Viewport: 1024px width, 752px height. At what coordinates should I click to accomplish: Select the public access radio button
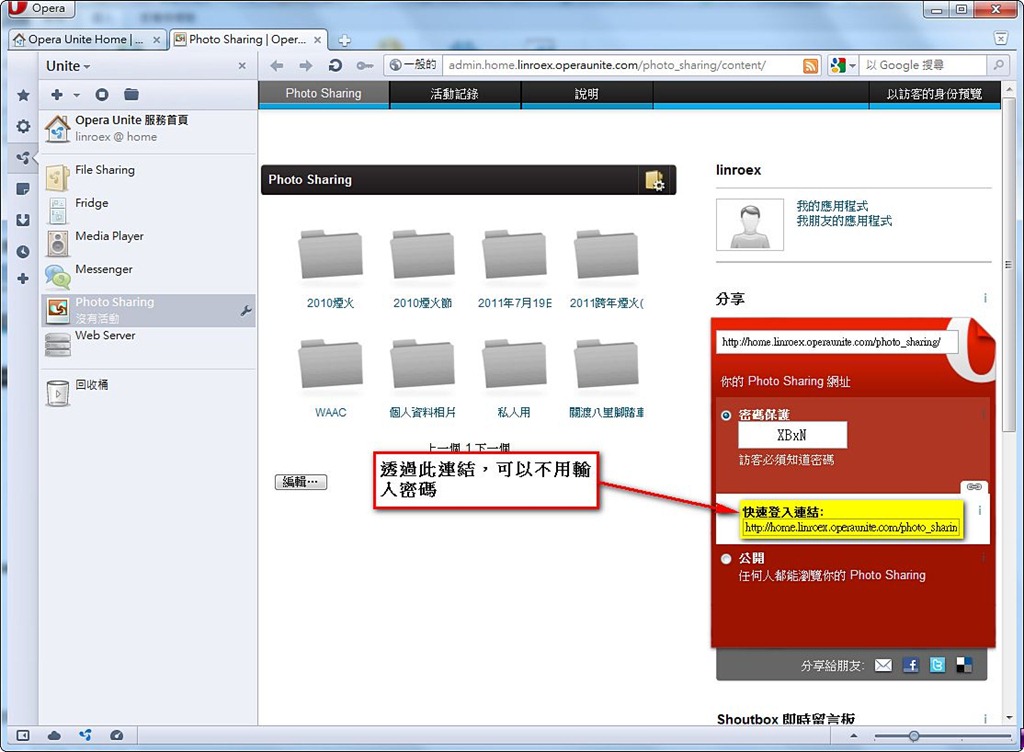point(726,559)
